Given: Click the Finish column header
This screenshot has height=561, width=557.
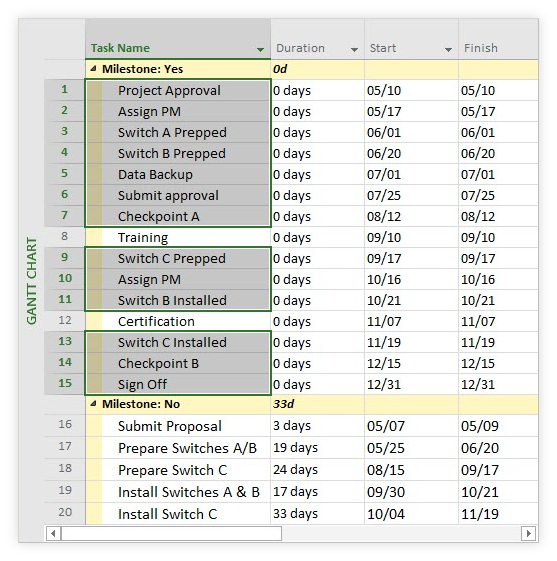Looking at the screenshot, I should [498, 39].
